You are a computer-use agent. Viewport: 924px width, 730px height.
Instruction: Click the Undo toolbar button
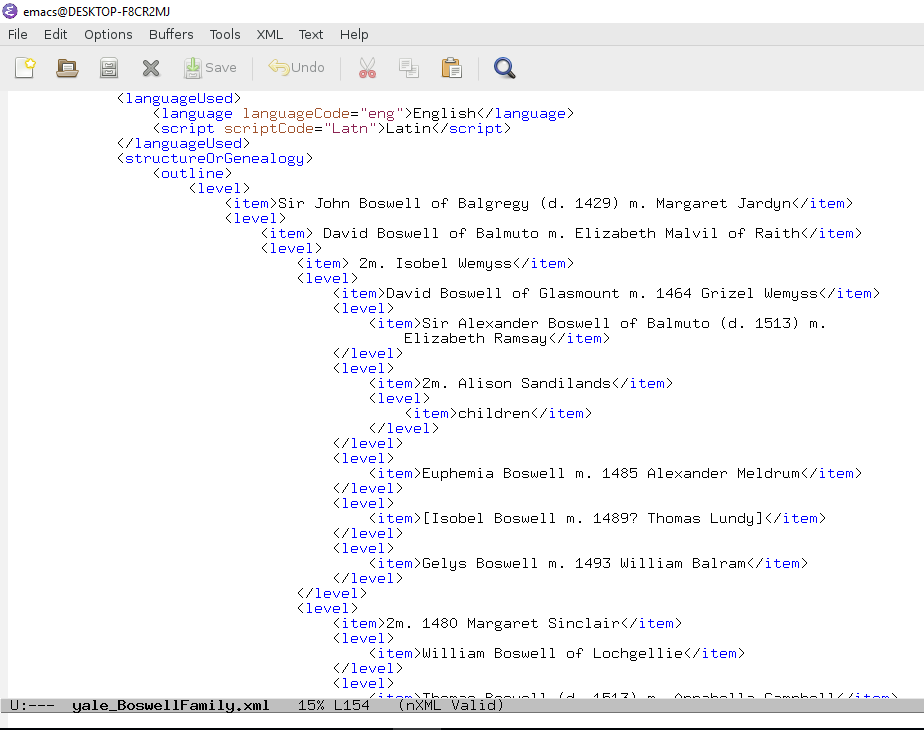point(297,68)
